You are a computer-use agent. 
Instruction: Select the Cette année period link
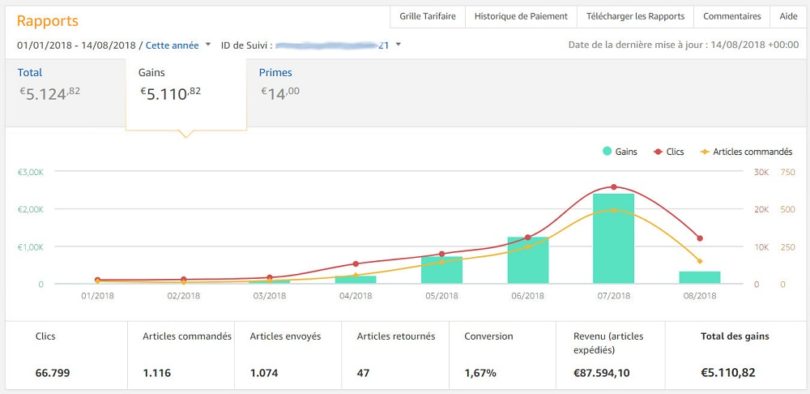pos(172,45)
